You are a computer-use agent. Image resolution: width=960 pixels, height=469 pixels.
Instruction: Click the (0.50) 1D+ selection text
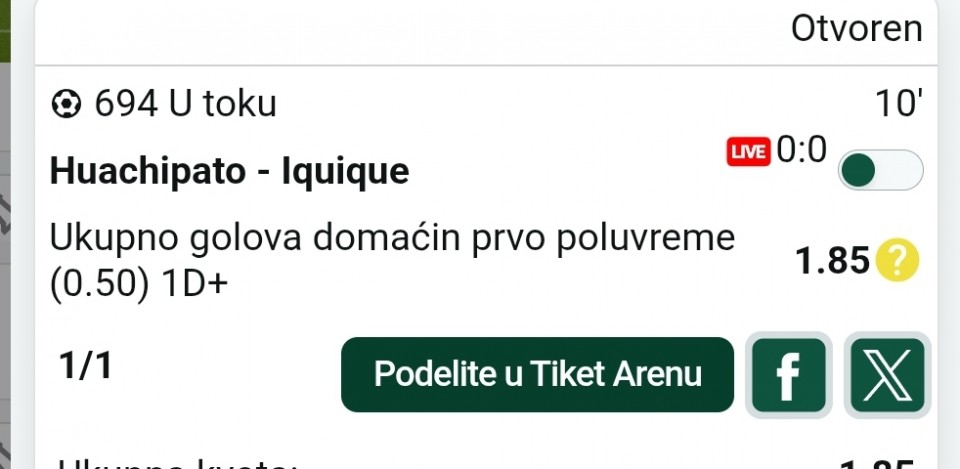point(138,285)
